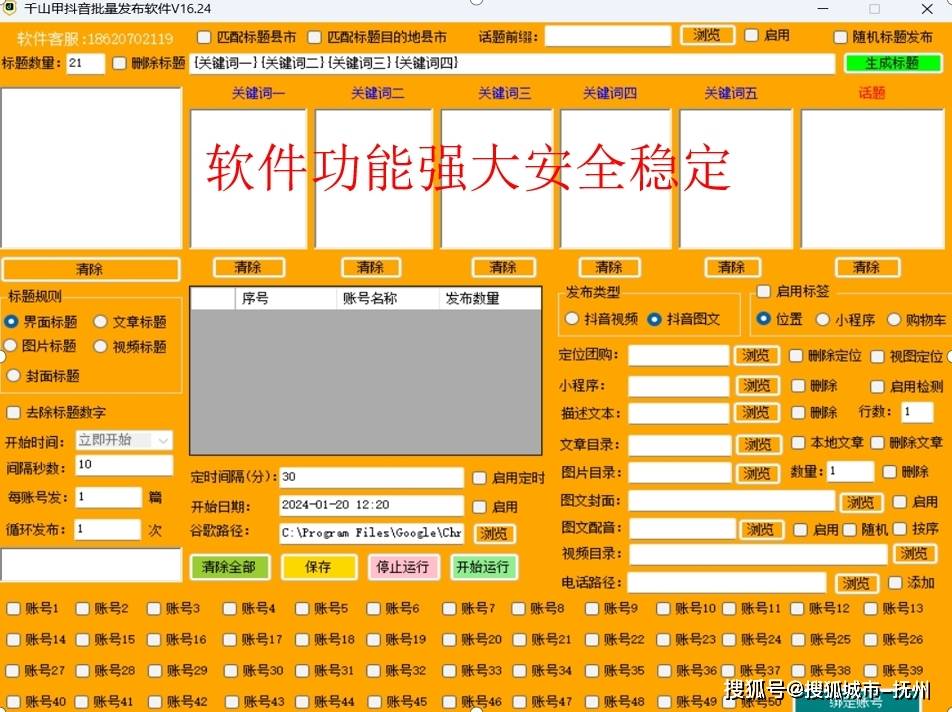Click the wide 清除 button under the title list
The height and width of the screenshot is (712, 952).
click(91, 269)
